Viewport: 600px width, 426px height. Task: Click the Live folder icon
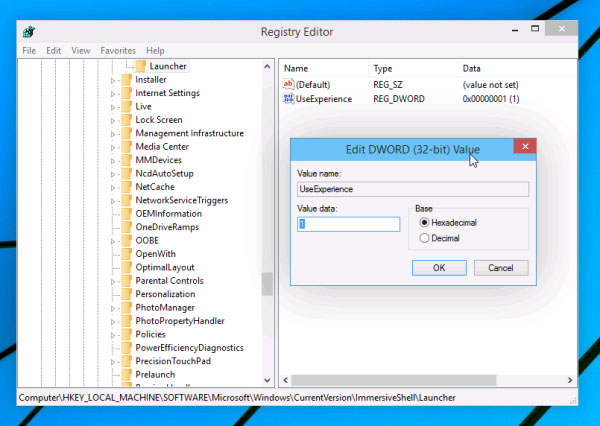pyautogui.click(x=126, y=106)
